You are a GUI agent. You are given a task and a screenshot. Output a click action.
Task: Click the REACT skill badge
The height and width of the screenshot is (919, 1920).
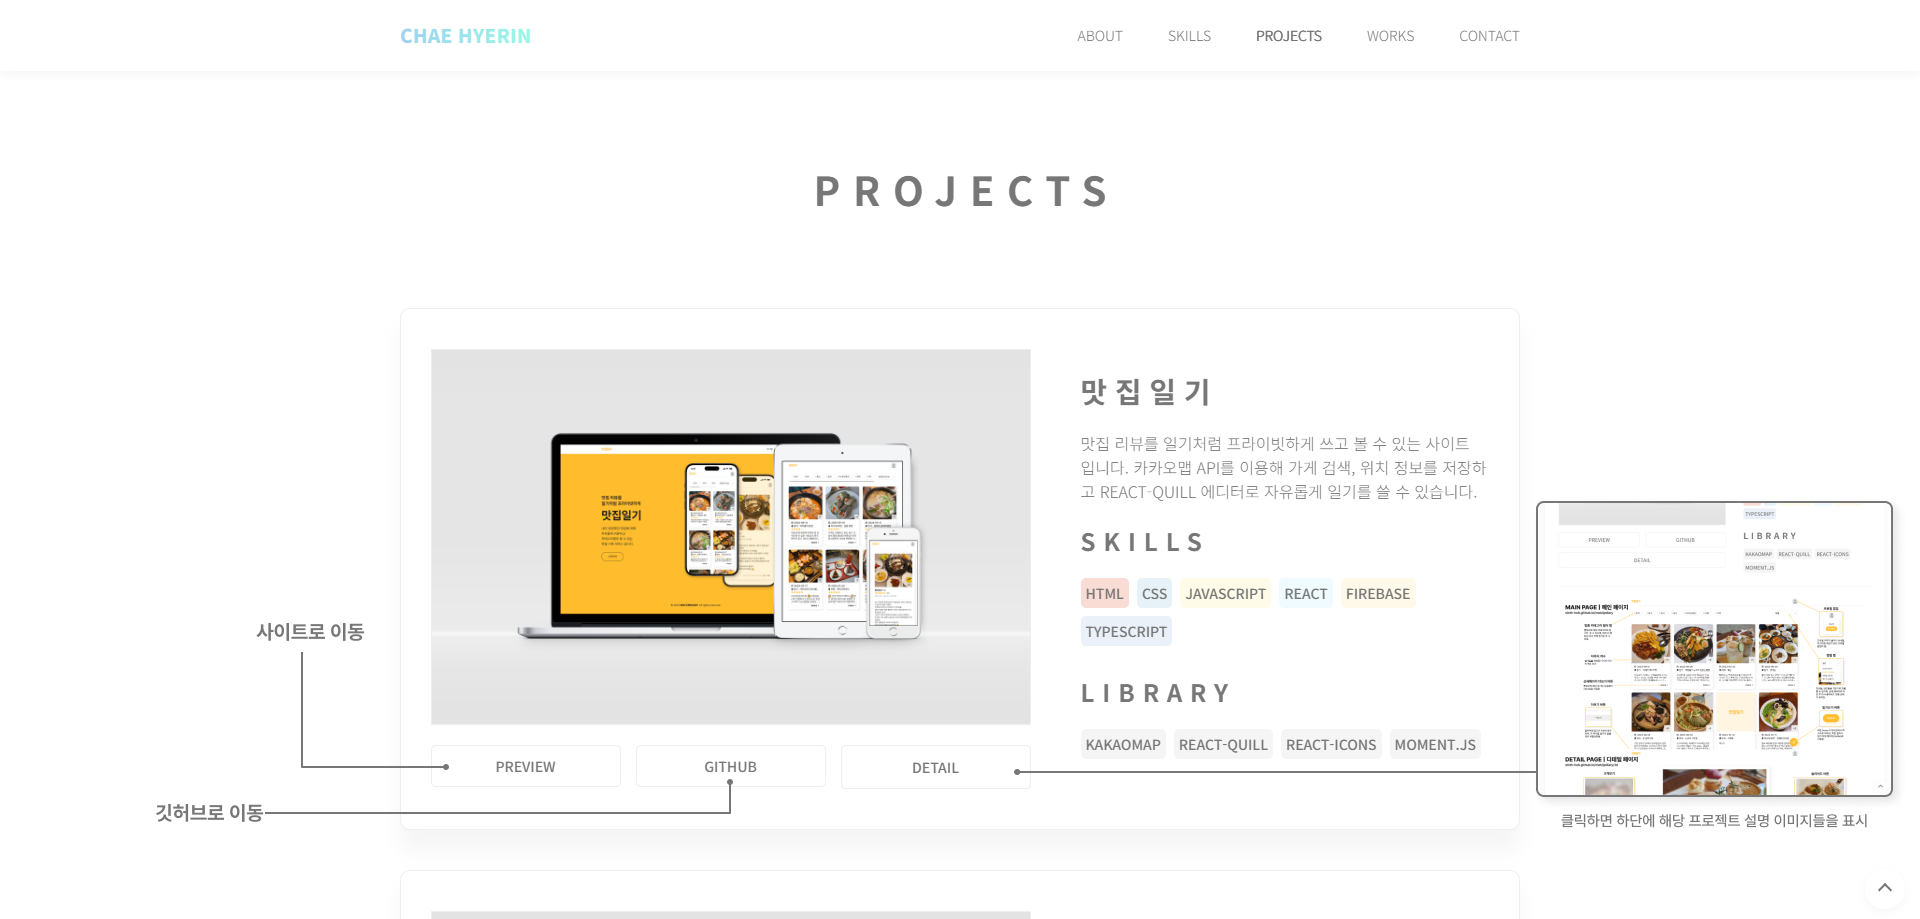pyautogui.click(x=1305, y=593)
